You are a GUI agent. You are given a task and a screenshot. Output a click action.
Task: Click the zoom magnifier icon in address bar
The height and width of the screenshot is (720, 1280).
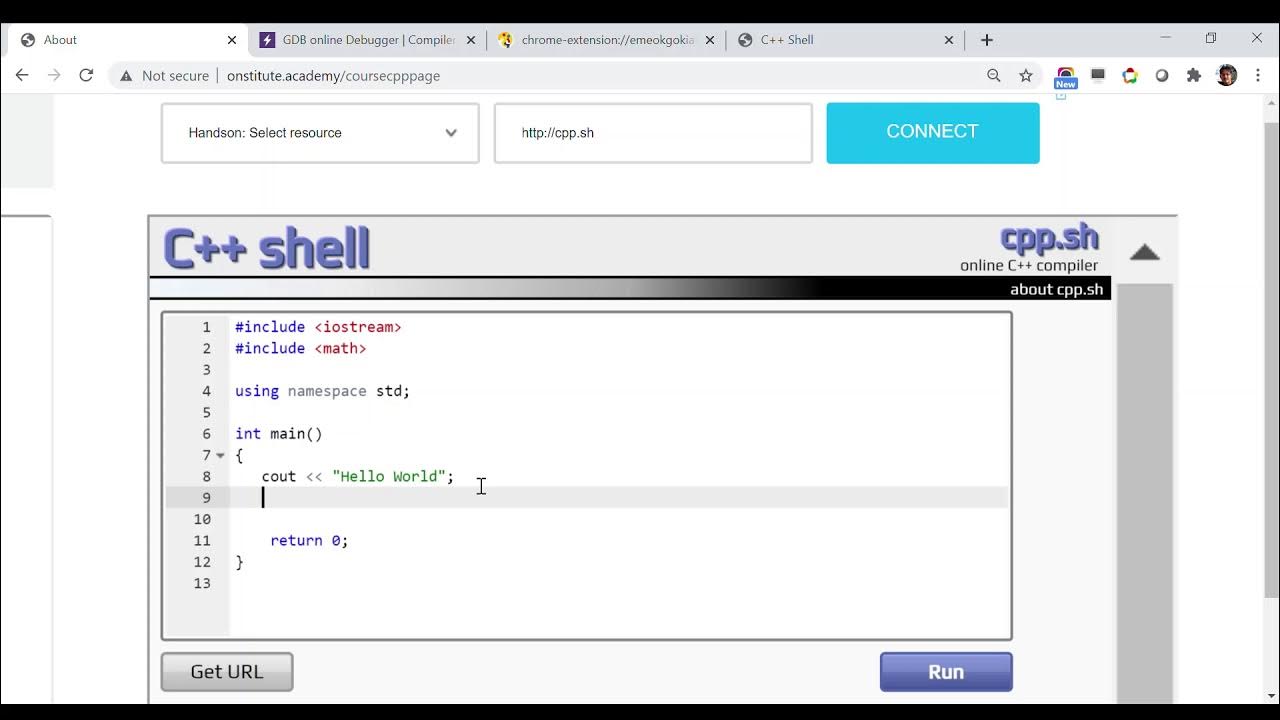pyautogui.click(x=994, y=75)
